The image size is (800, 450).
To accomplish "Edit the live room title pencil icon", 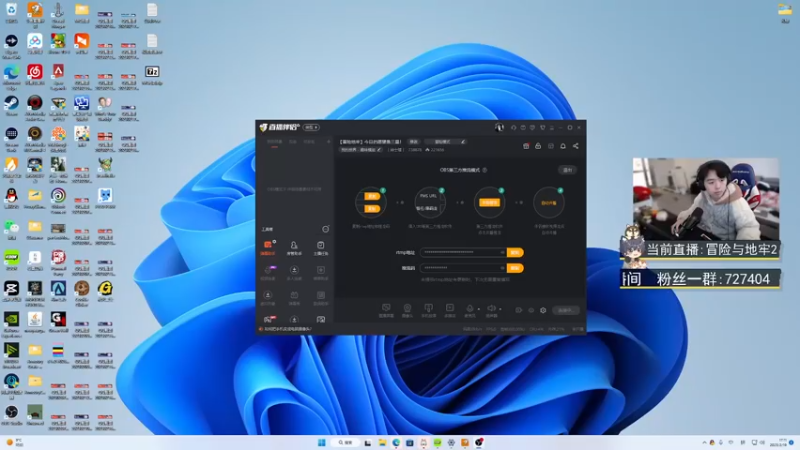I will [x=462, y=142].
